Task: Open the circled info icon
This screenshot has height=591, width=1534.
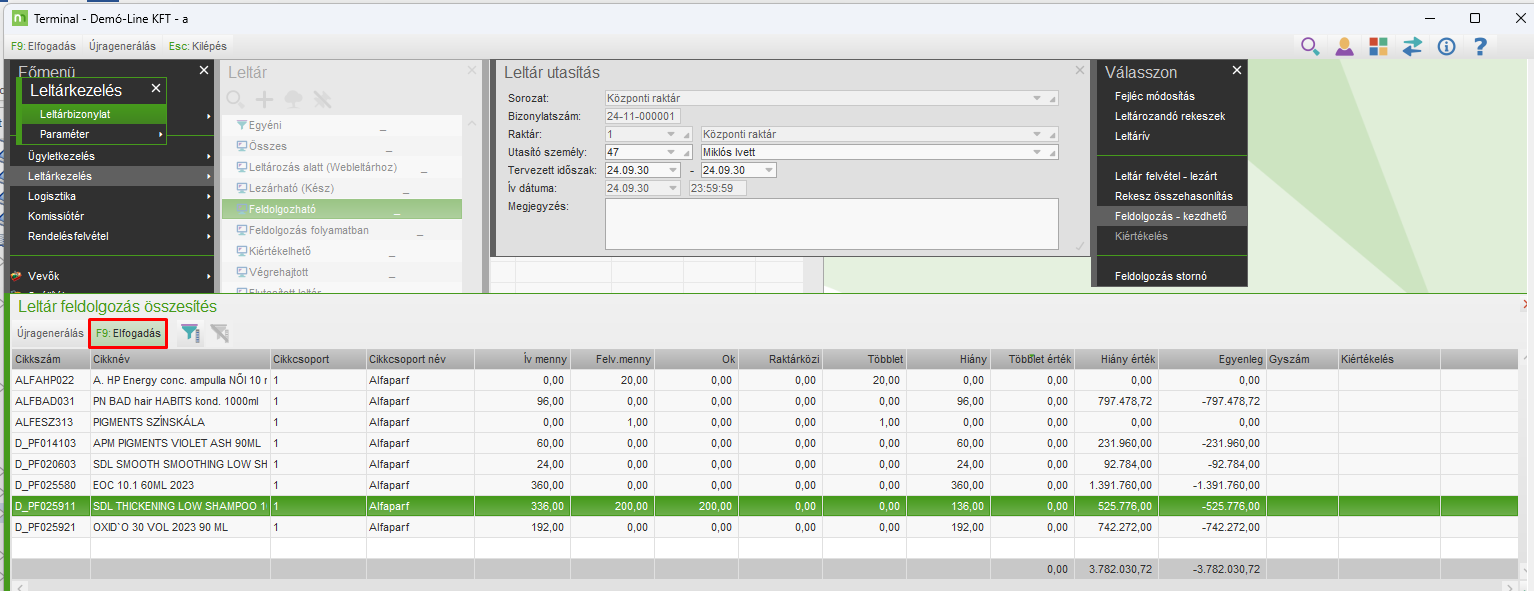Action: 1446,46
